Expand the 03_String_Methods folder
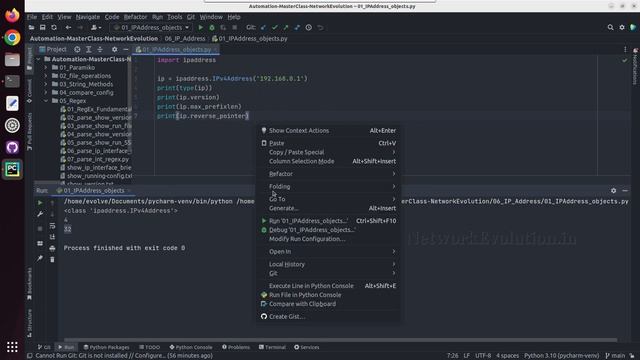This screenshot has height=360, width=640. (x=46, y=84)
